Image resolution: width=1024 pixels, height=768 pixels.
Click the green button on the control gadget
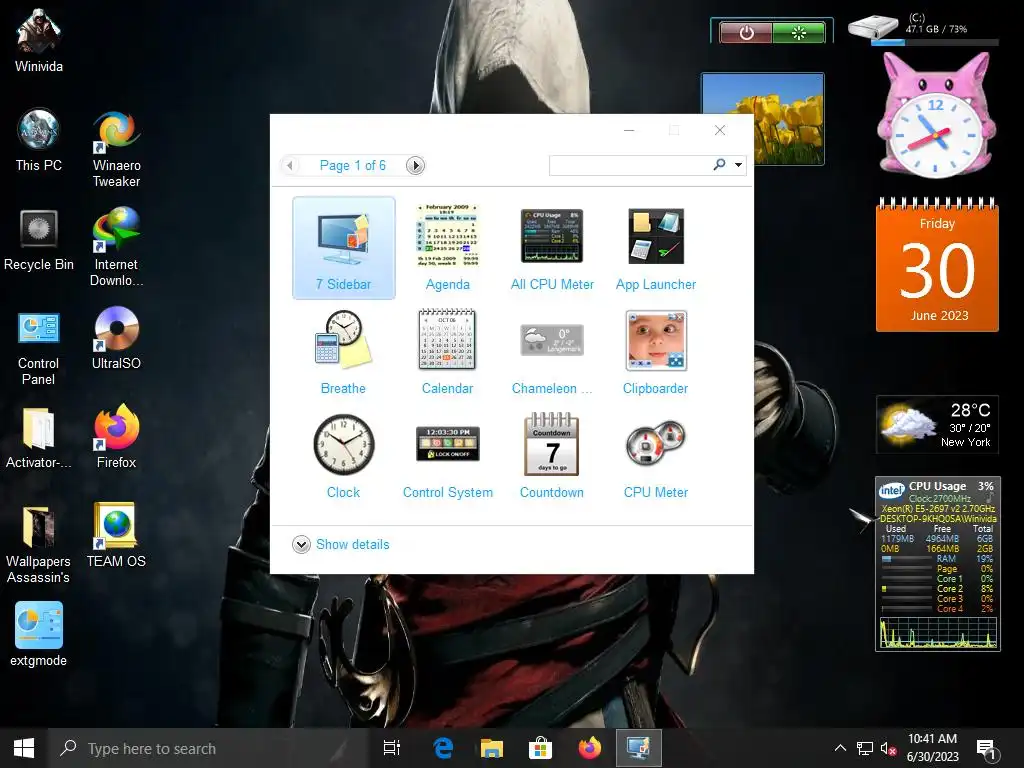799,32
